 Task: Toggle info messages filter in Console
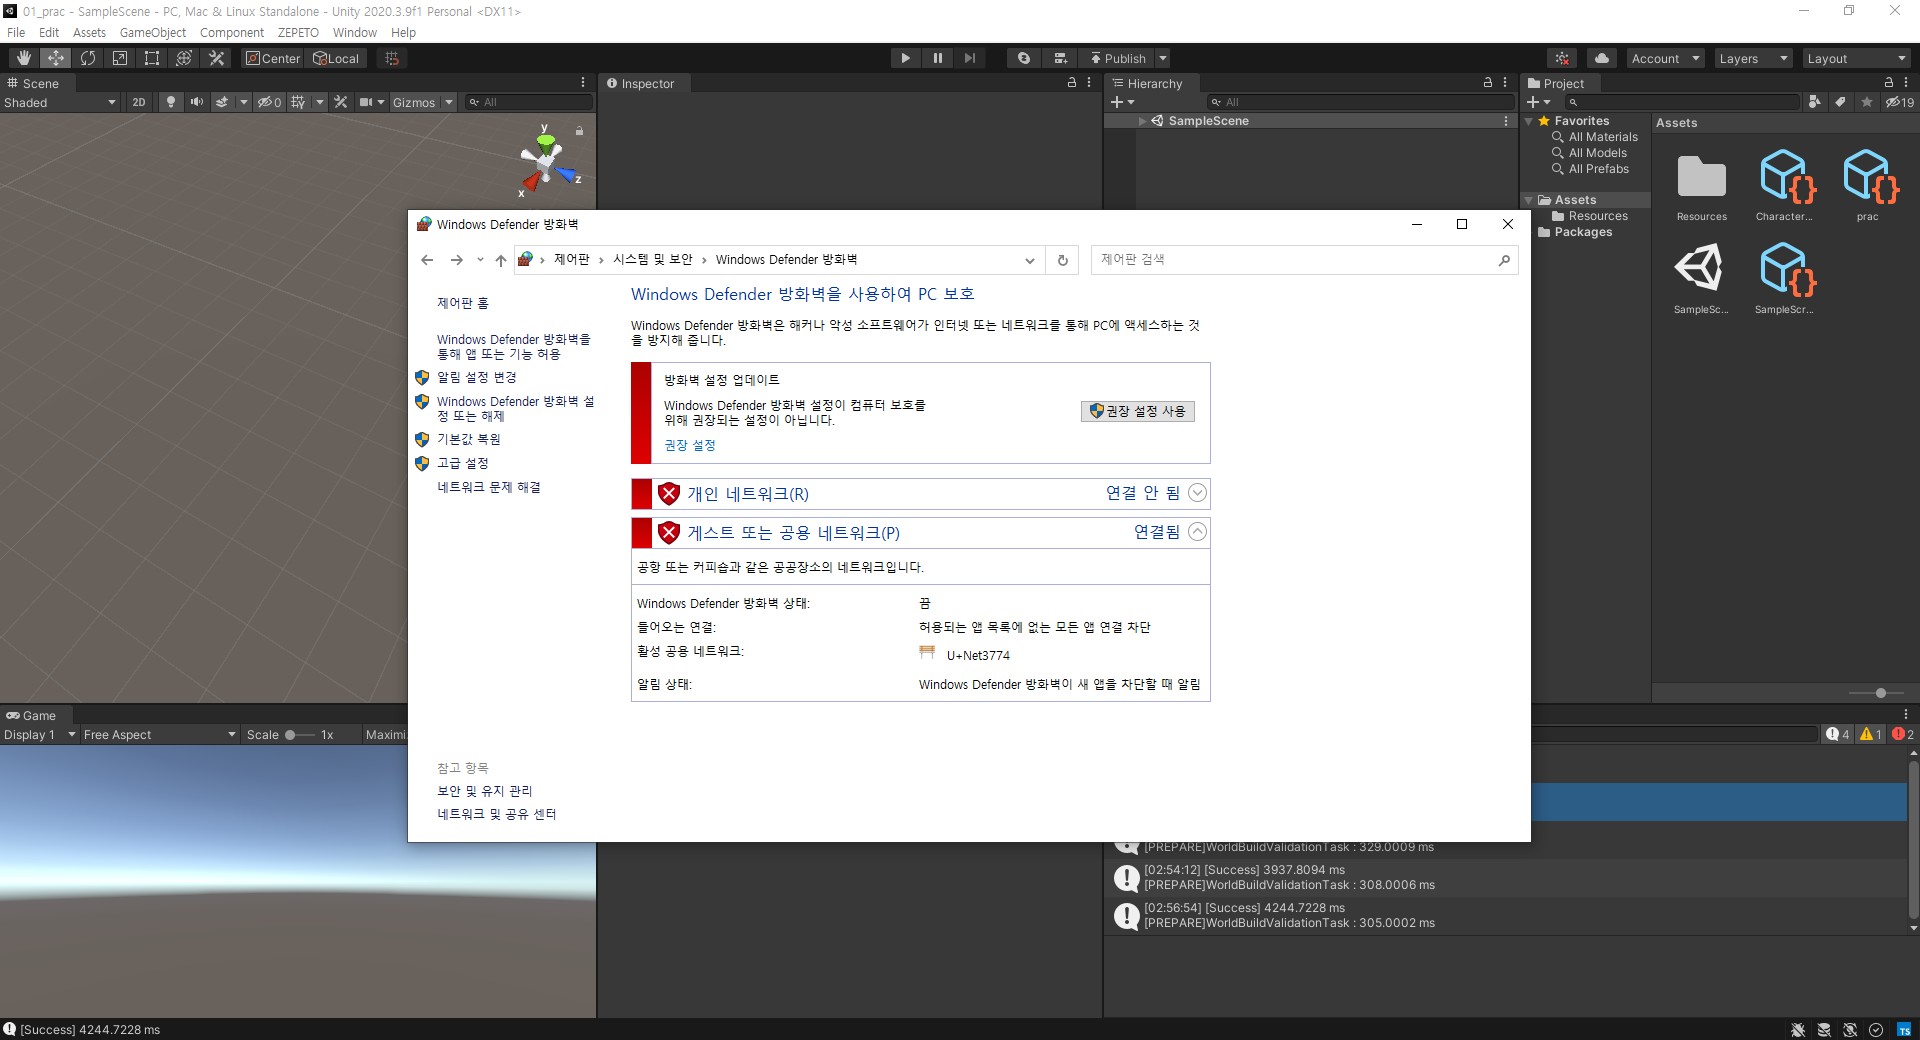pyautogui.click(x=1838, y=734)
